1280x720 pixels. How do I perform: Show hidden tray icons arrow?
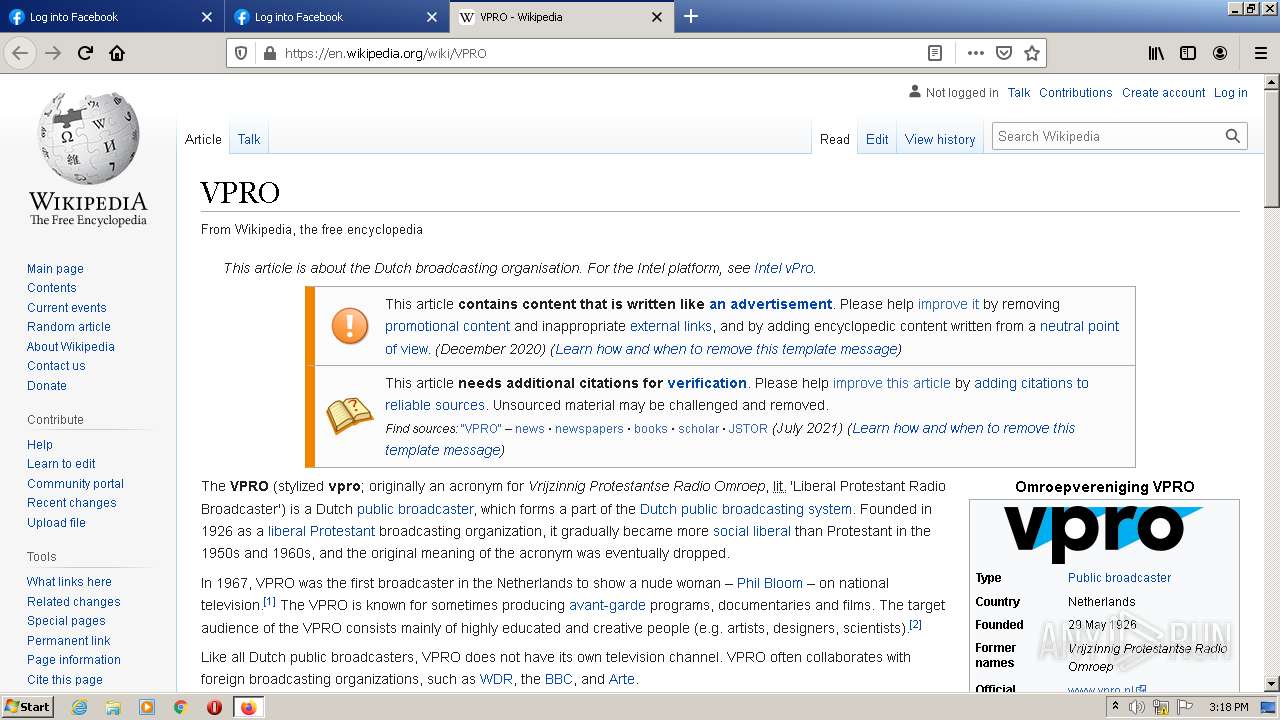(1115, 707)
